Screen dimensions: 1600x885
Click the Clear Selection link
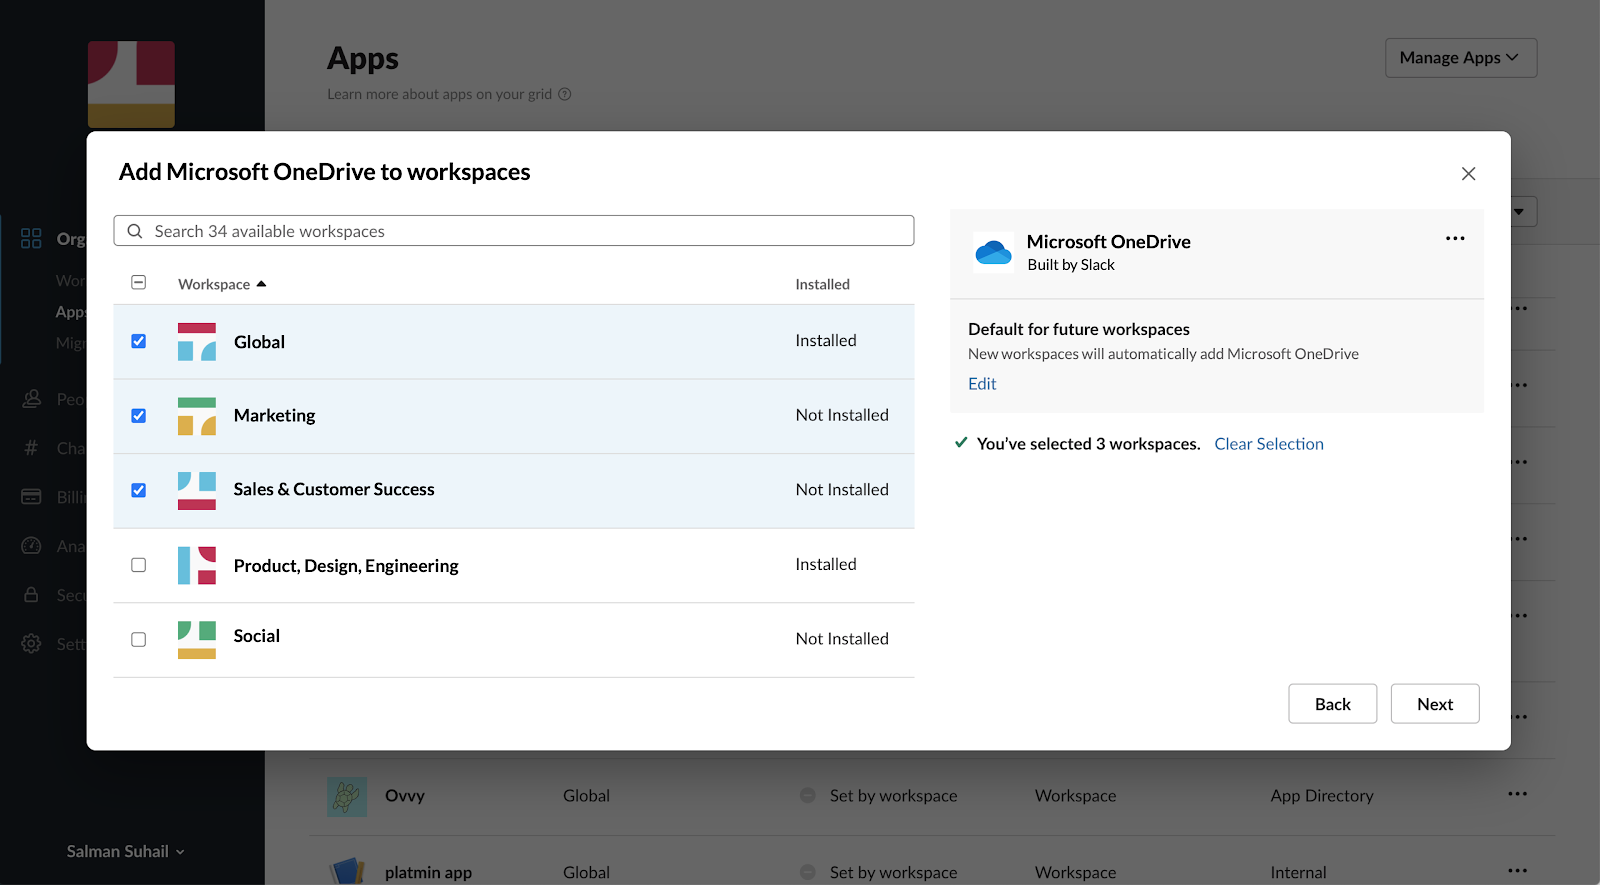[x=1268, y=444]
